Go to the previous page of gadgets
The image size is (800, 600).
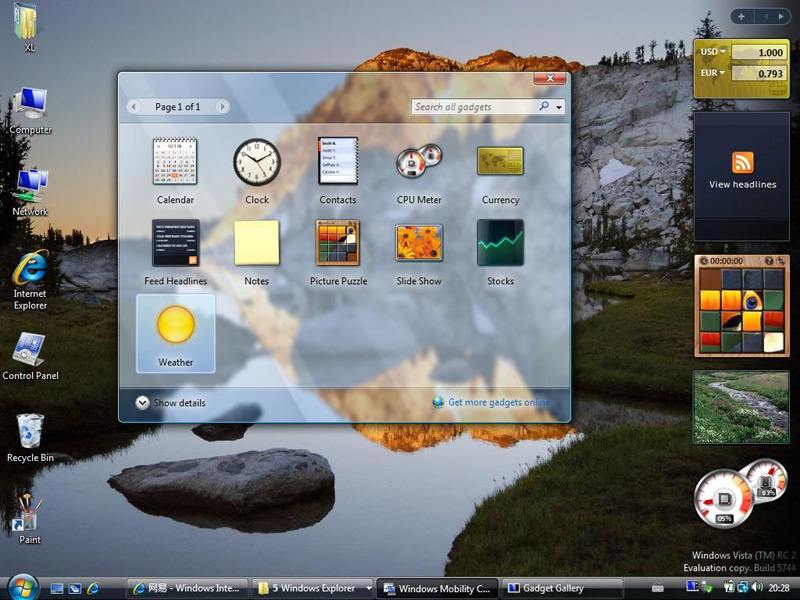coord(134,107)
